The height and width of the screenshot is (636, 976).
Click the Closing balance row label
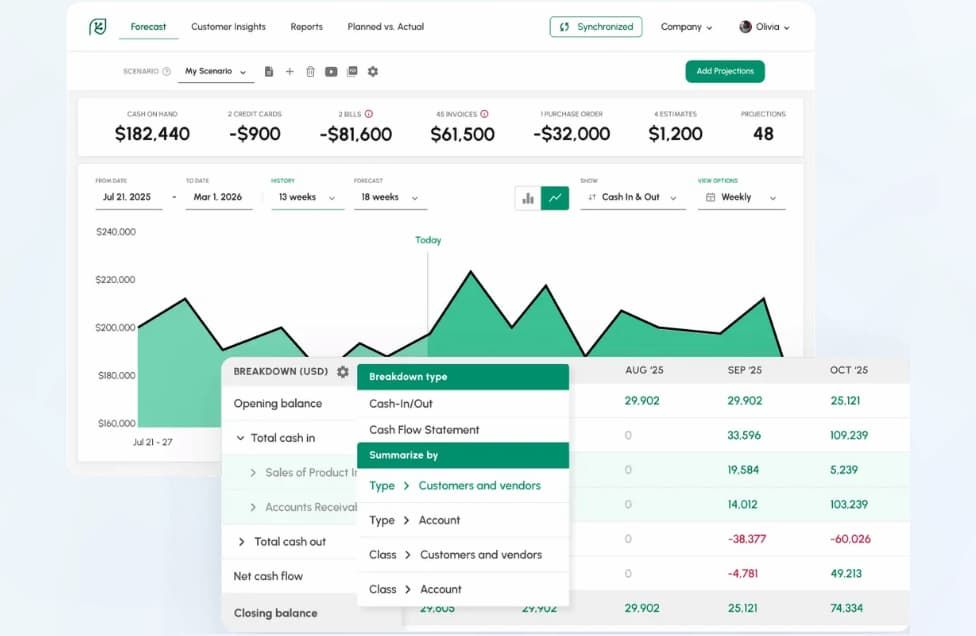pos(276,613)
